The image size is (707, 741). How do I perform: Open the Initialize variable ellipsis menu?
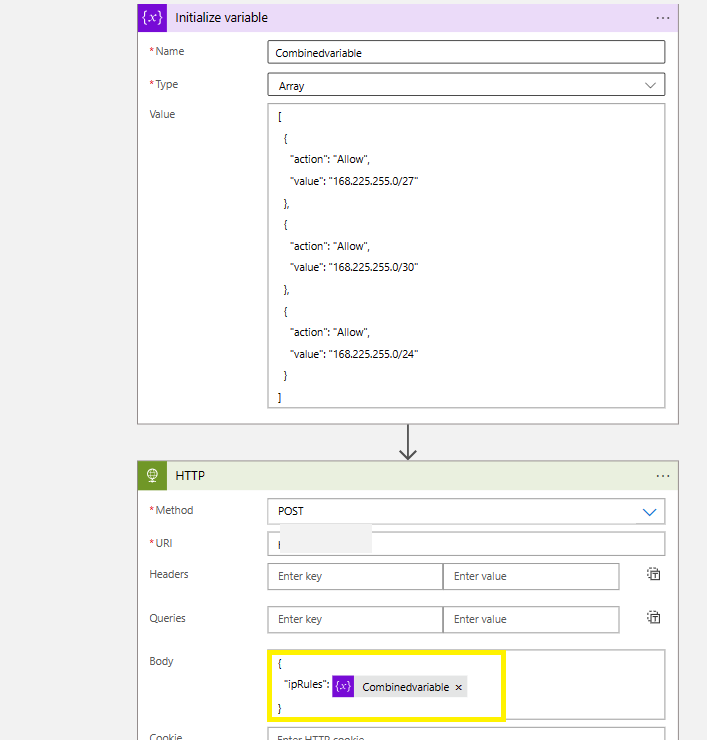[x=663, y=18]
